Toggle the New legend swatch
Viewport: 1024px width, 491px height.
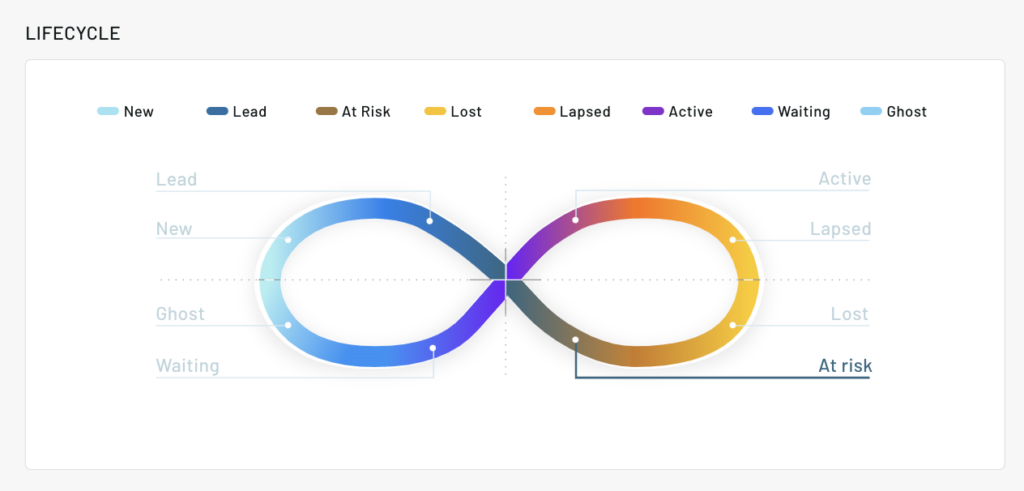tap(108, 112)
